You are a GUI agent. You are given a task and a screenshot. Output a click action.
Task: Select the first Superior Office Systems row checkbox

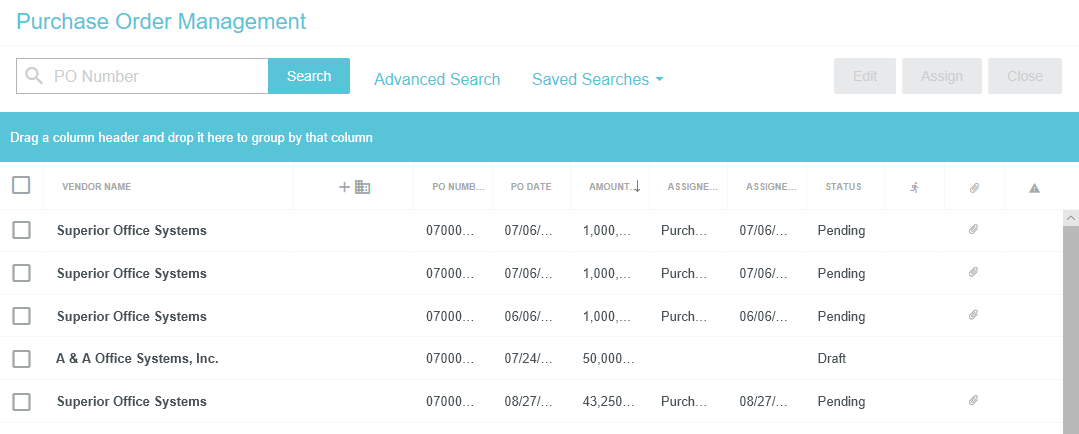(x=21, y=230)
